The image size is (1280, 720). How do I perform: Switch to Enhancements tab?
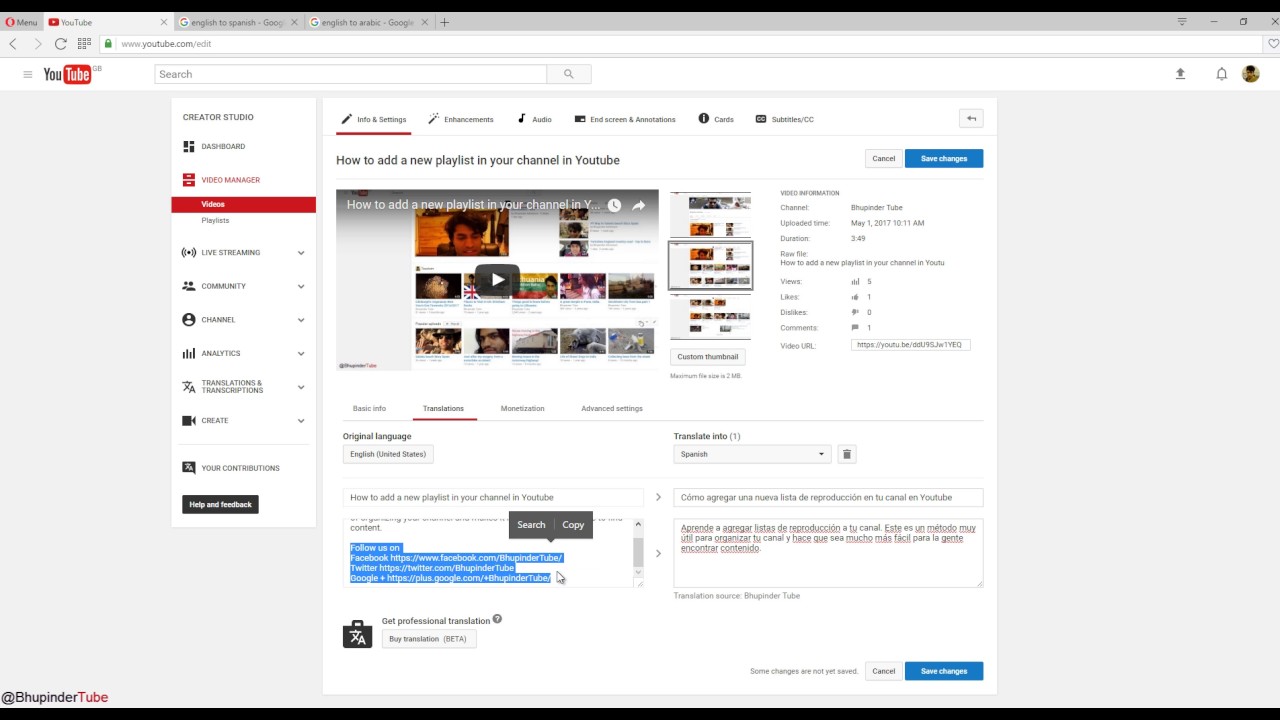pos(461,119)
